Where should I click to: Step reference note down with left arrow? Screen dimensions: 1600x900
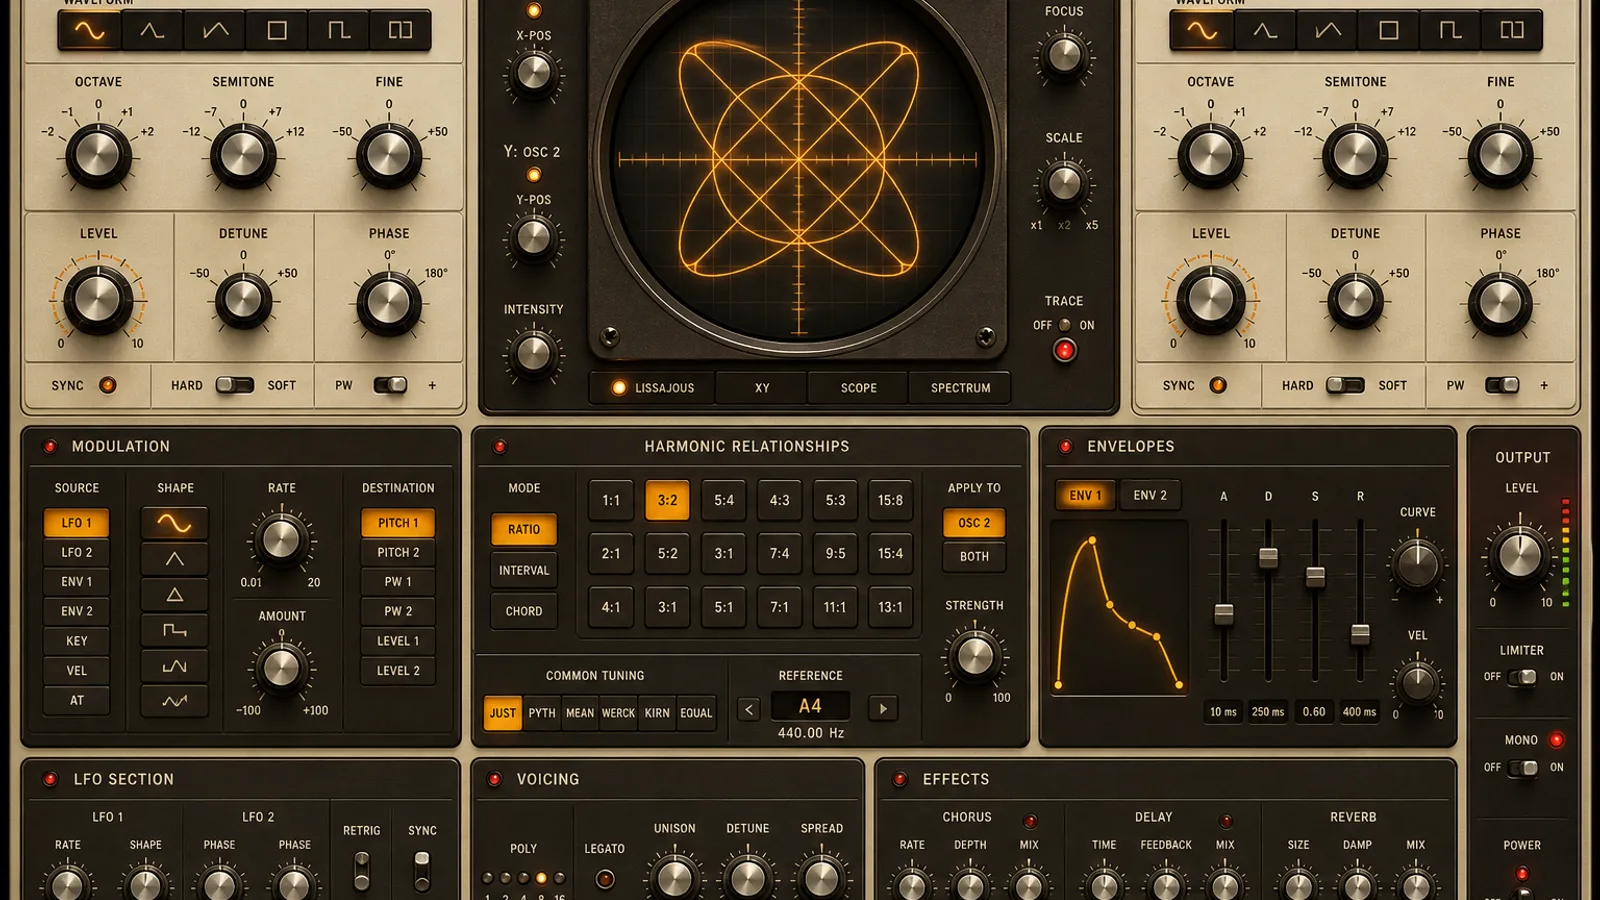(749, 709)
